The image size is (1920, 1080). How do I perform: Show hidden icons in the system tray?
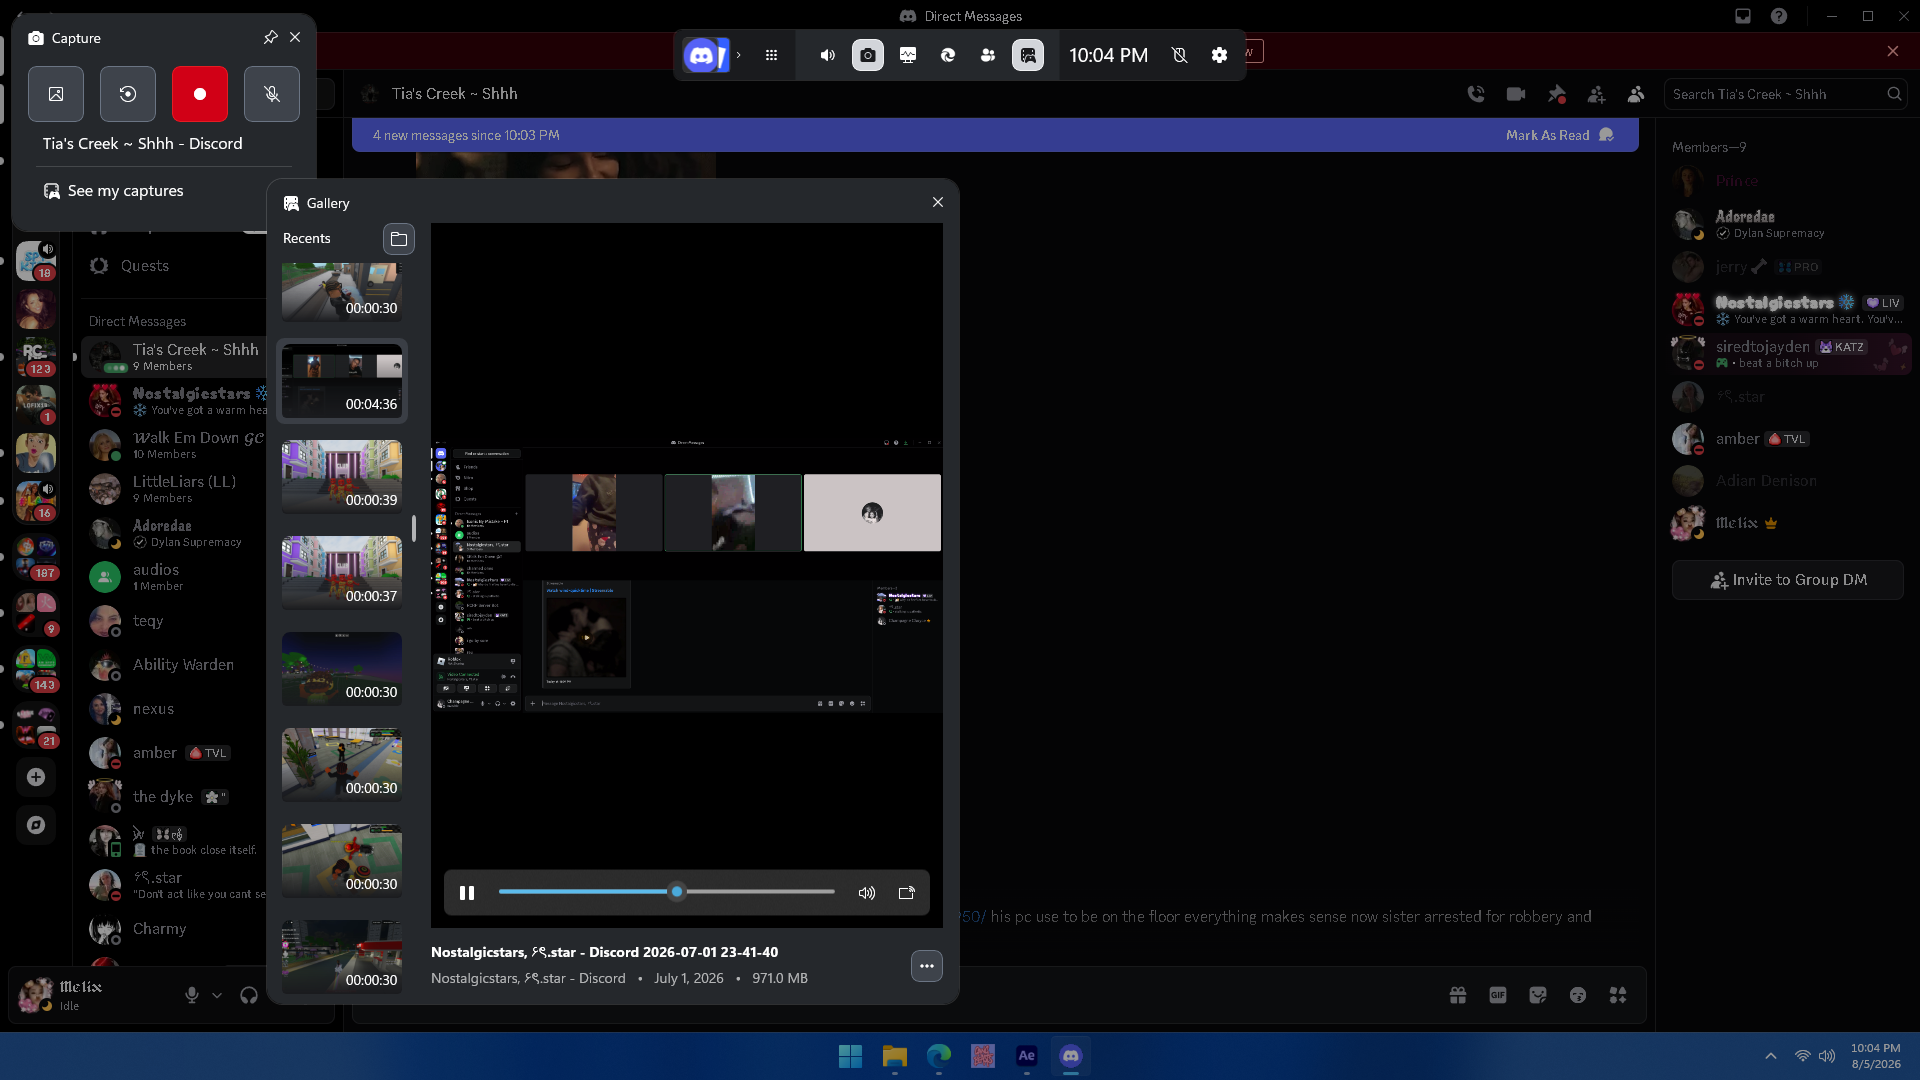point(1771,1056)
